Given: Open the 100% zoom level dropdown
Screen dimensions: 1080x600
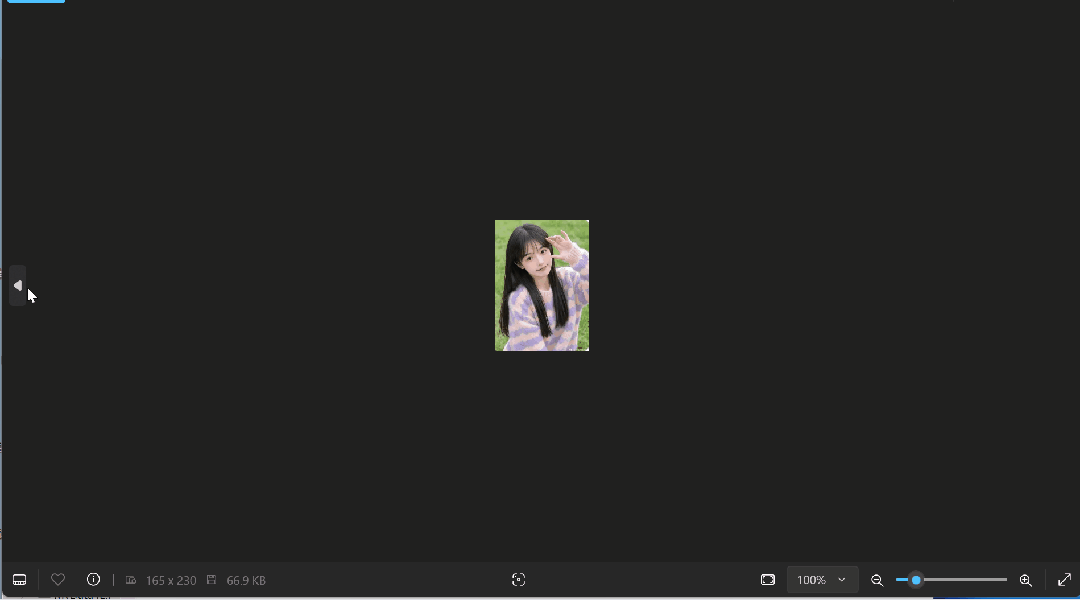Looking at the screenshot, I should 822,580.
